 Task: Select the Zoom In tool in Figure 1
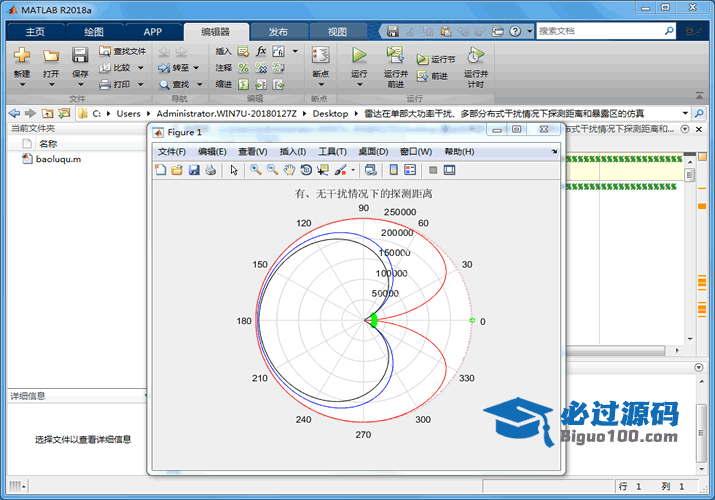[x=256, y=170]
